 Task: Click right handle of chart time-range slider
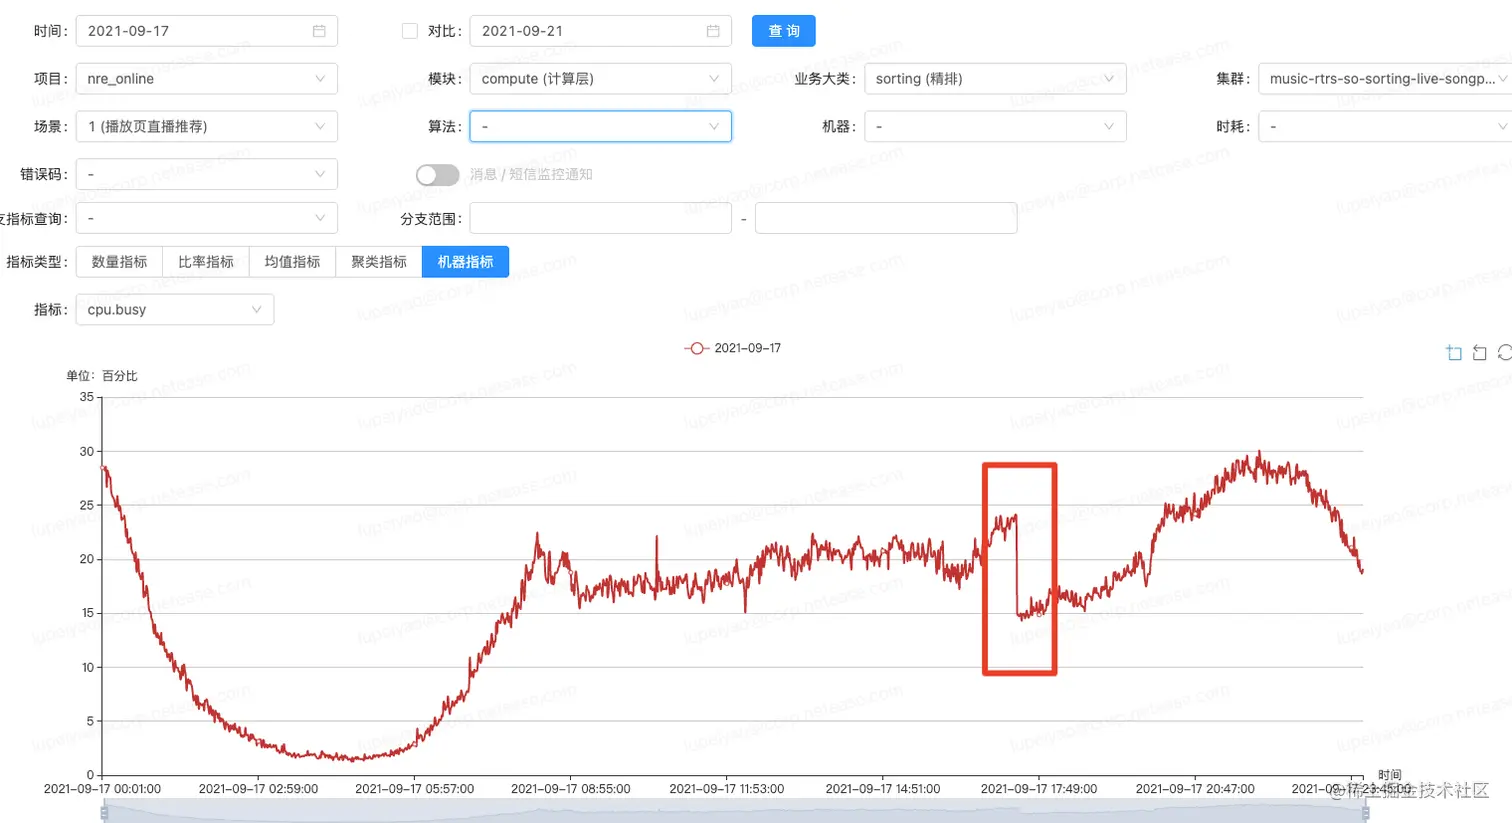click(1365, 812)
